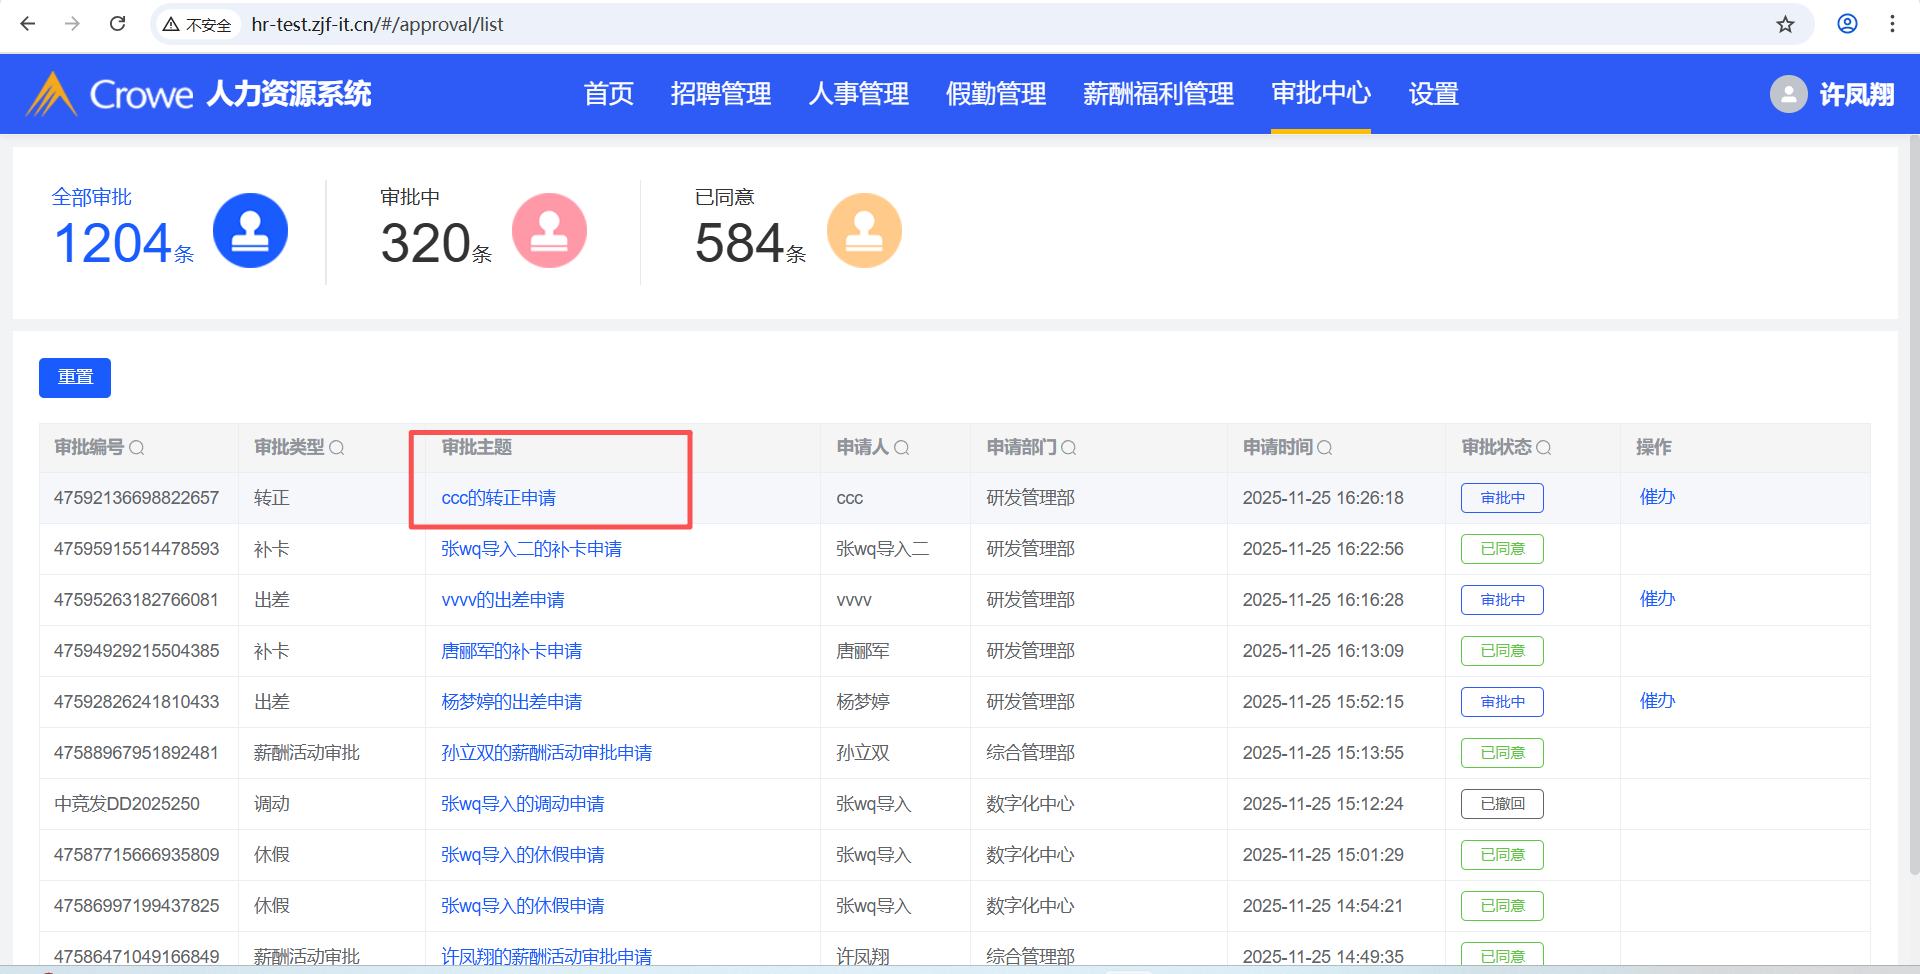The width and height of the screenshot is (1920, 974).
Task: Select the 审批中心 menu
Action: coord(1321,94)
